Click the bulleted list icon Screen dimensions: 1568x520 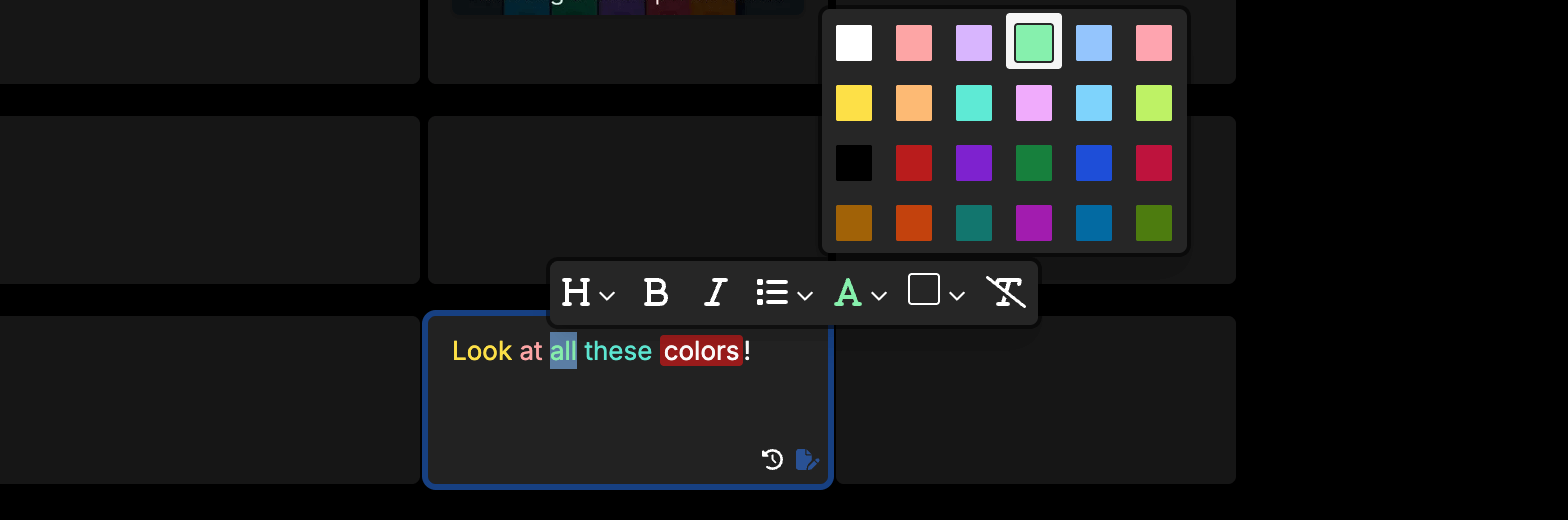[x=772, y=293]
